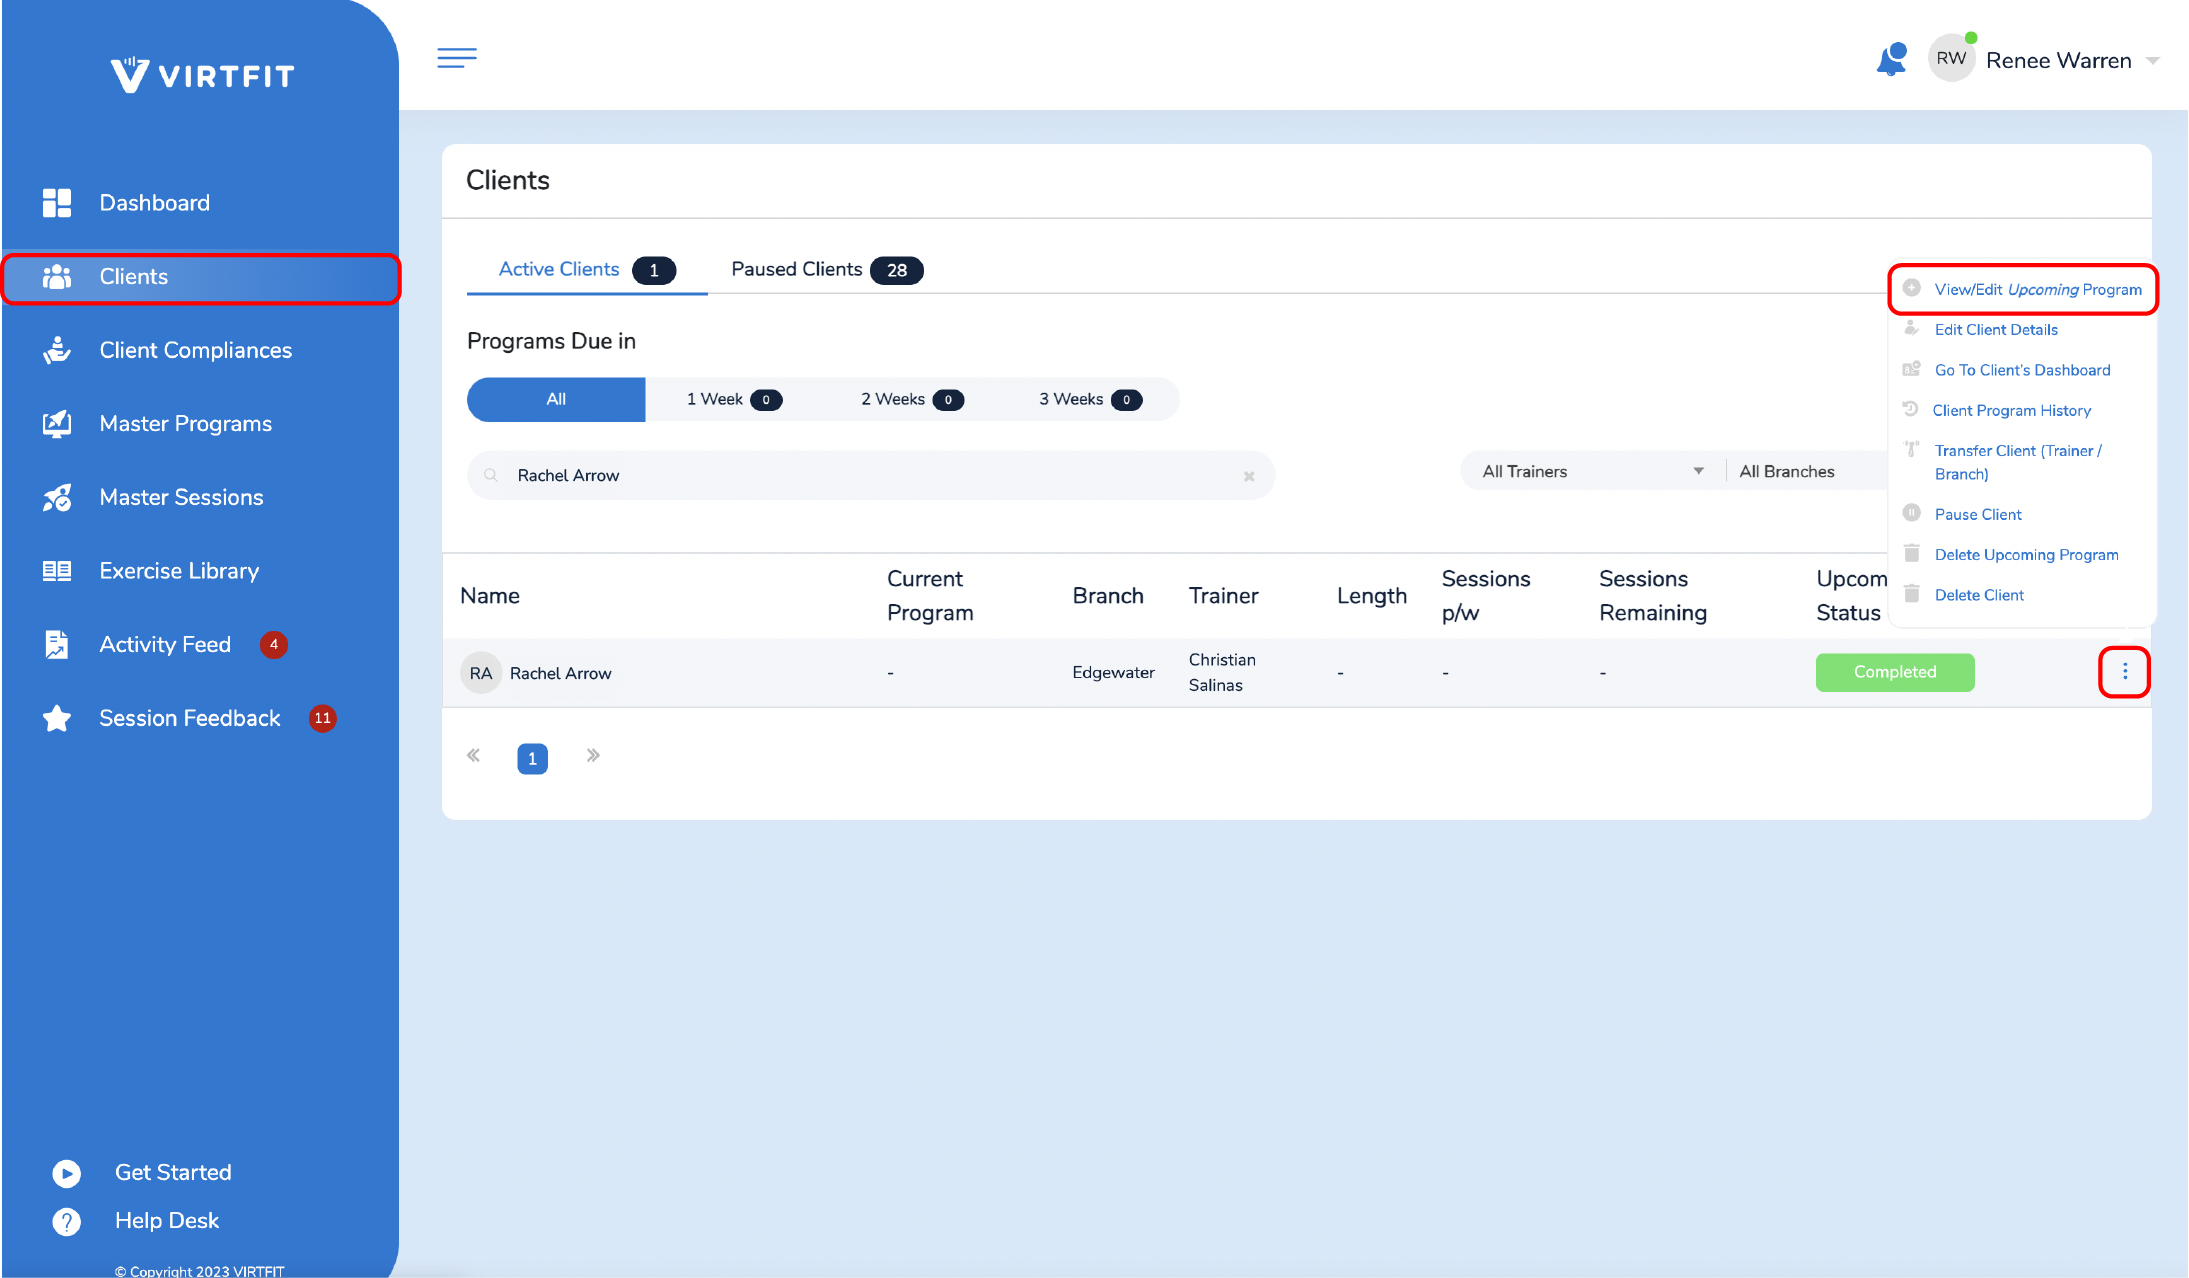This screenshot has width=2189, height=1278.
Task: Click the RA avatar for Rachel Arrow
Action: pos(481,673)
